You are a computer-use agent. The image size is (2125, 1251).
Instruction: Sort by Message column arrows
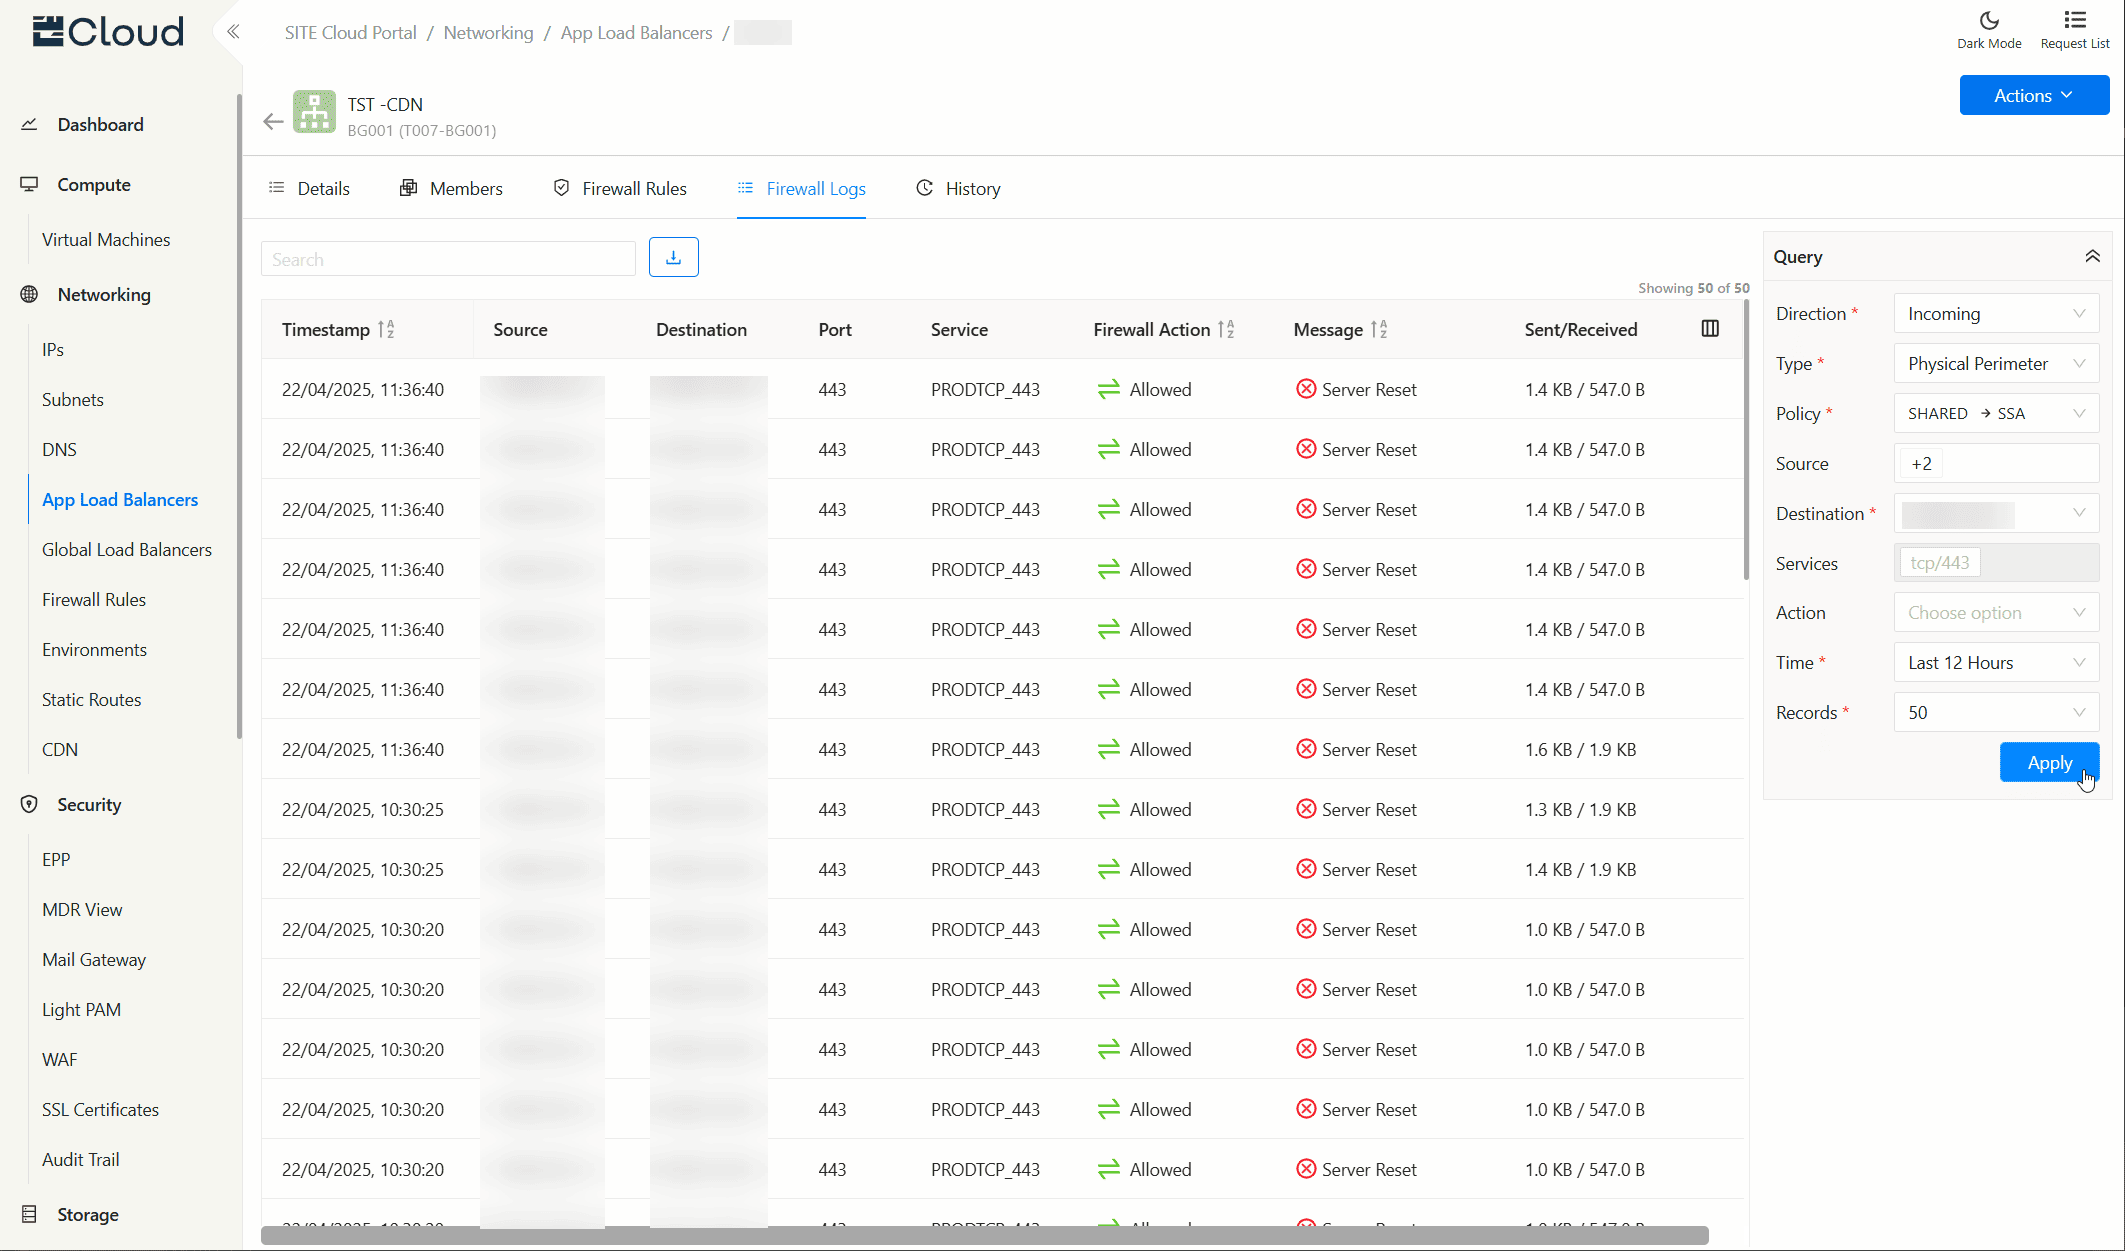1379,330
